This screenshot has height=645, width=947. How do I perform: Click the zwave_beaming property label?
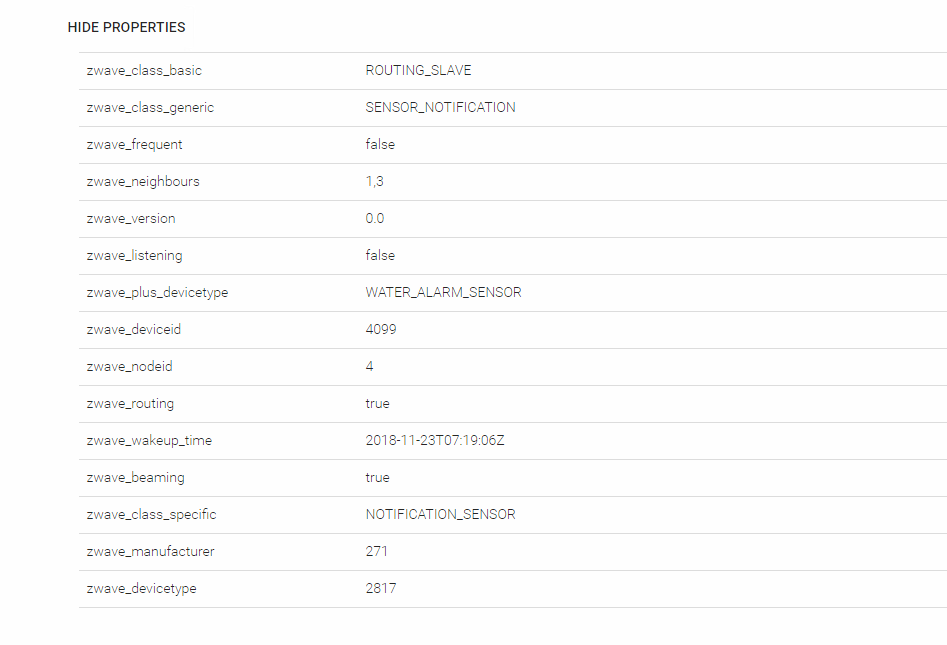[x=135, y=478]
